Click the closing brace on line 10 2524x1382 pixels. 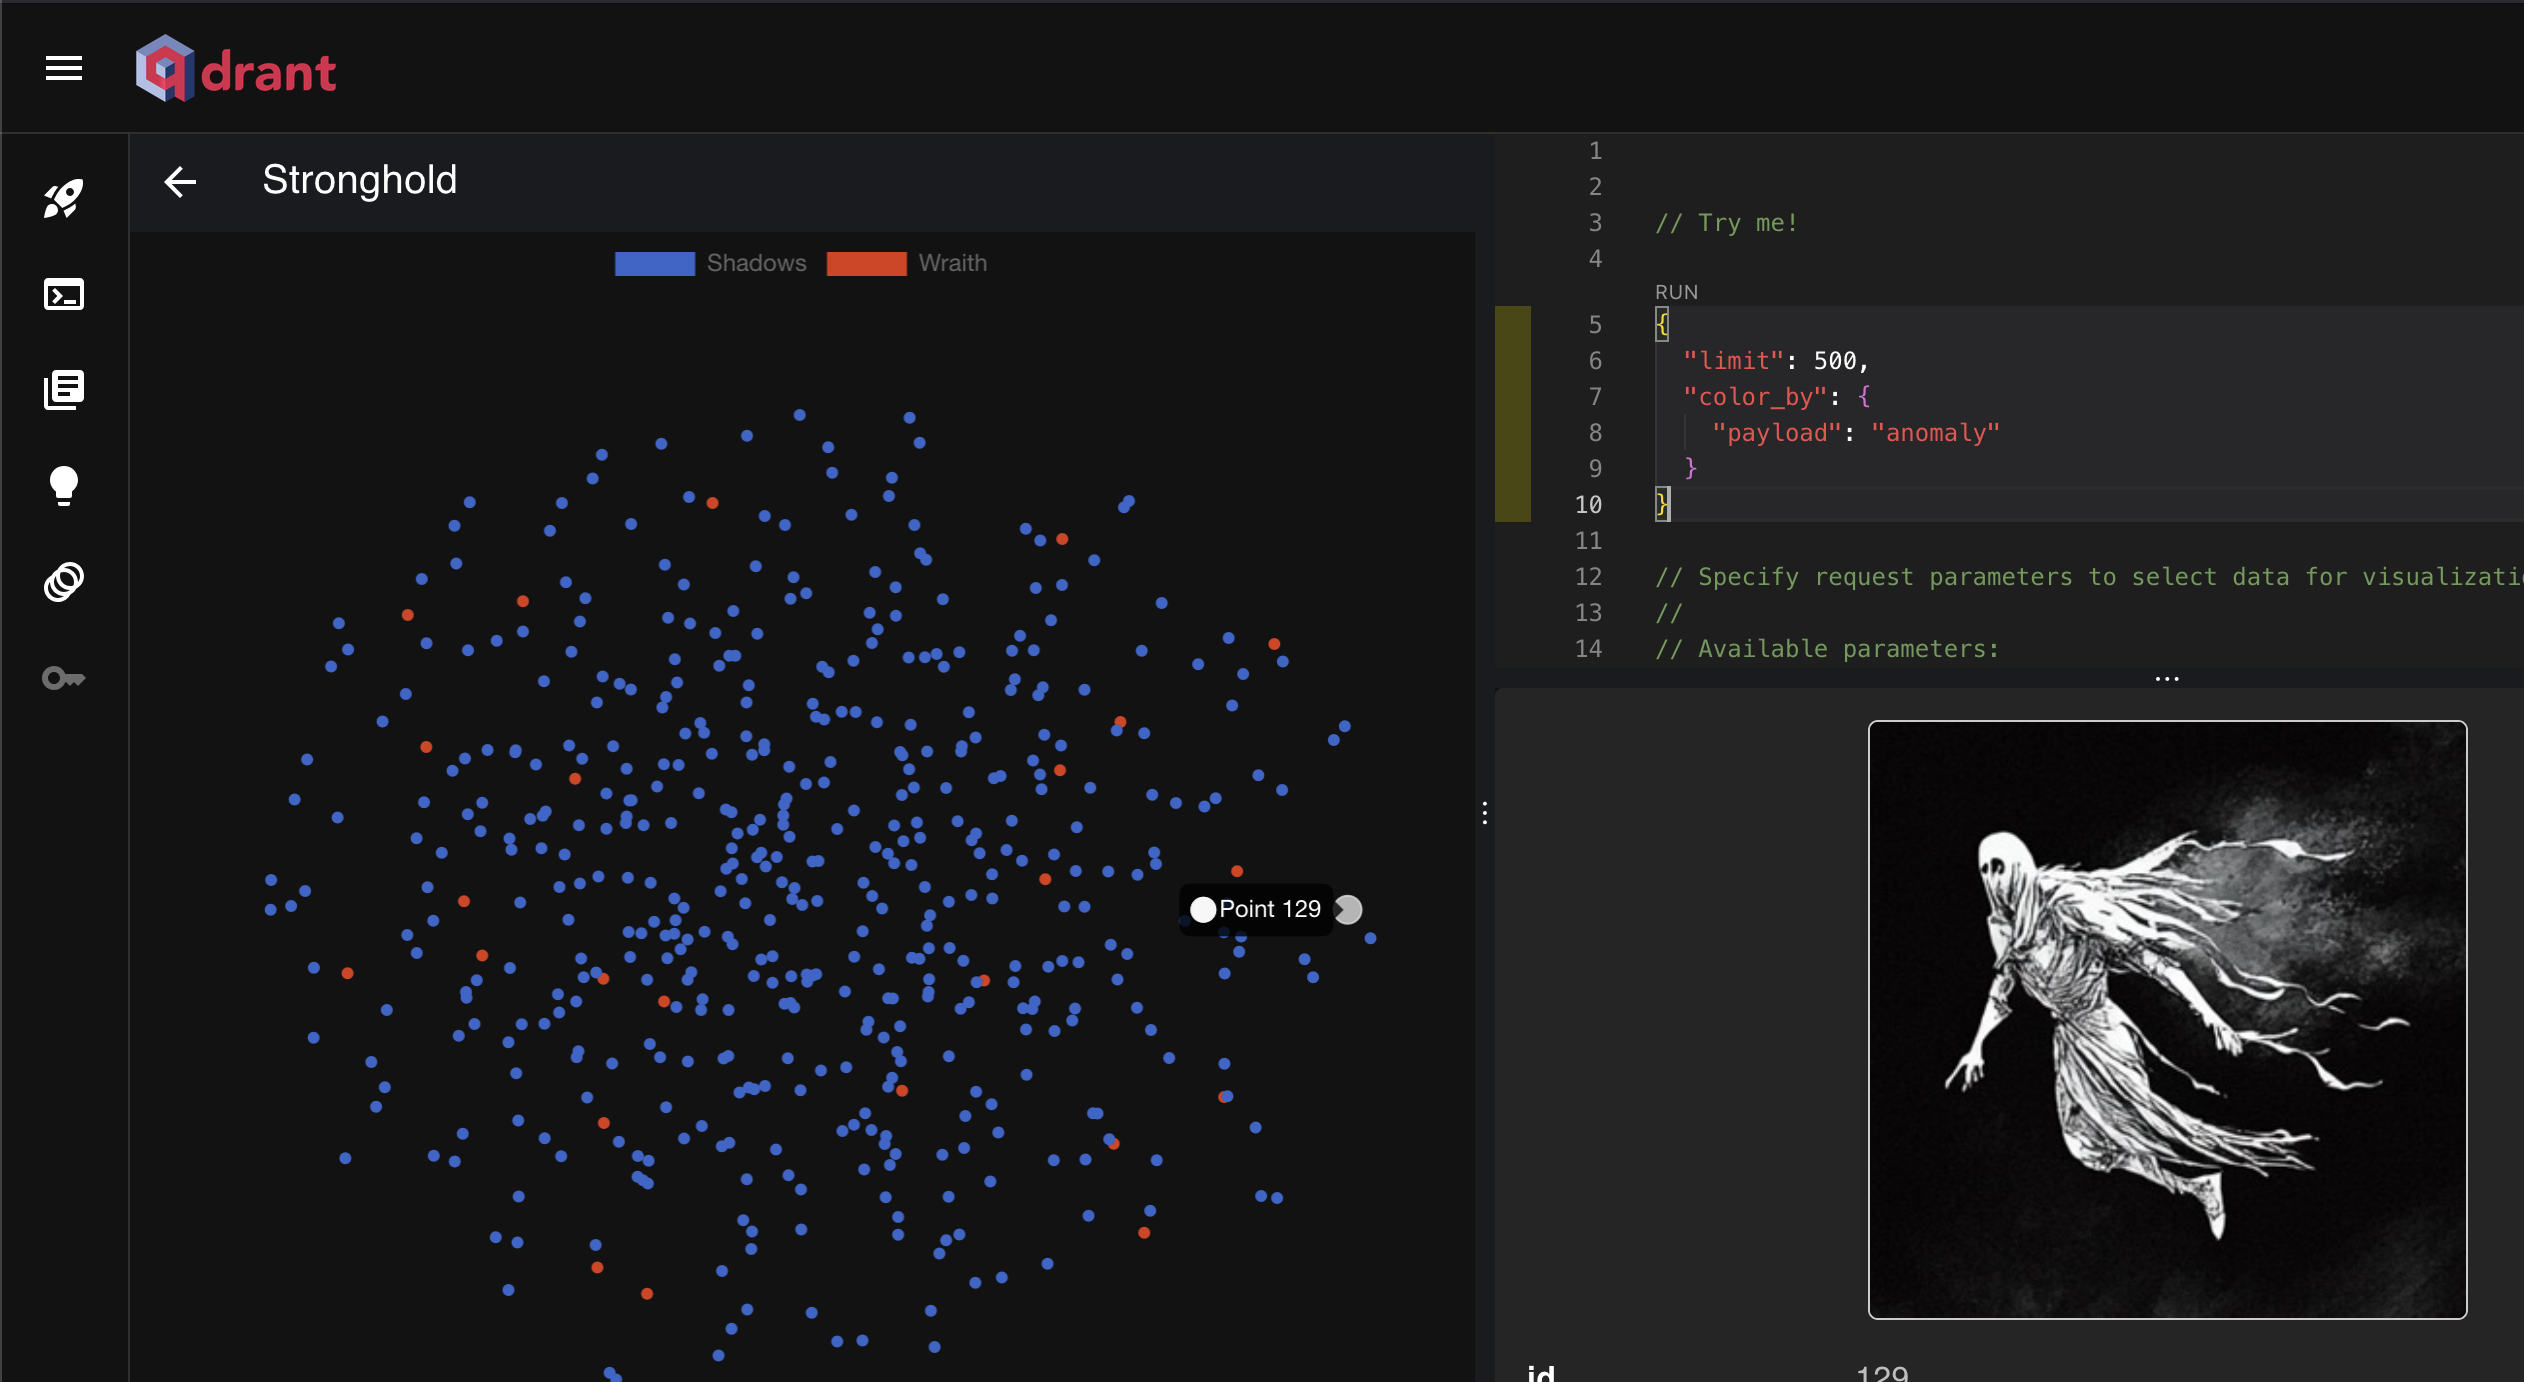click(x=1661, y=505)
